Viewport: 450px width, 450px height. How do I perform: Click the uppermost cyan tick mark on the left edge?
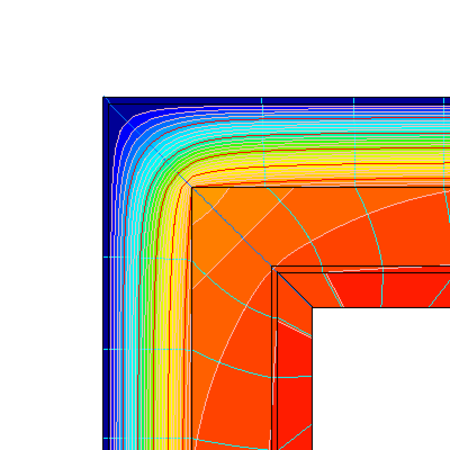107,257
